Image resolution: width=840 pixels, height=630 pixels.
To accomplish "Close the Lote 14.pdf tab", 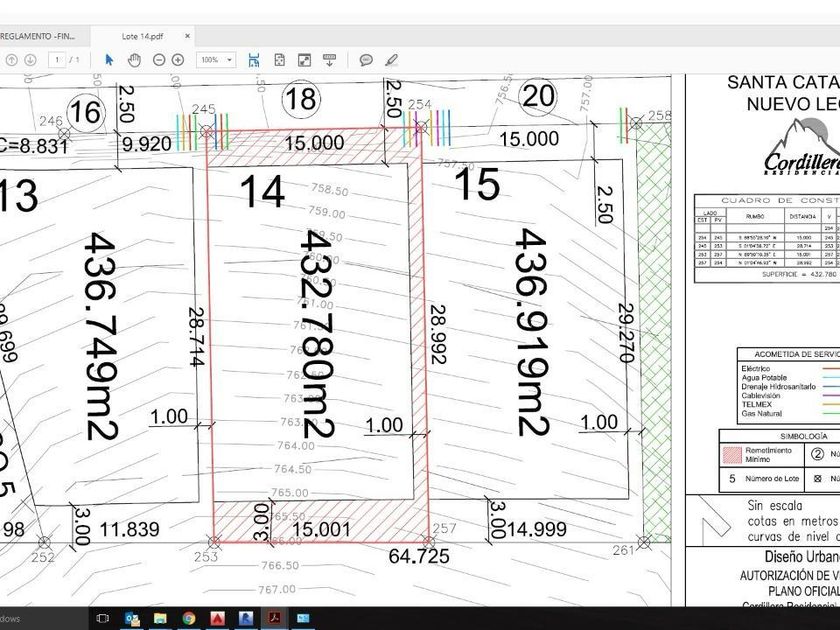I will click(187, 36).
